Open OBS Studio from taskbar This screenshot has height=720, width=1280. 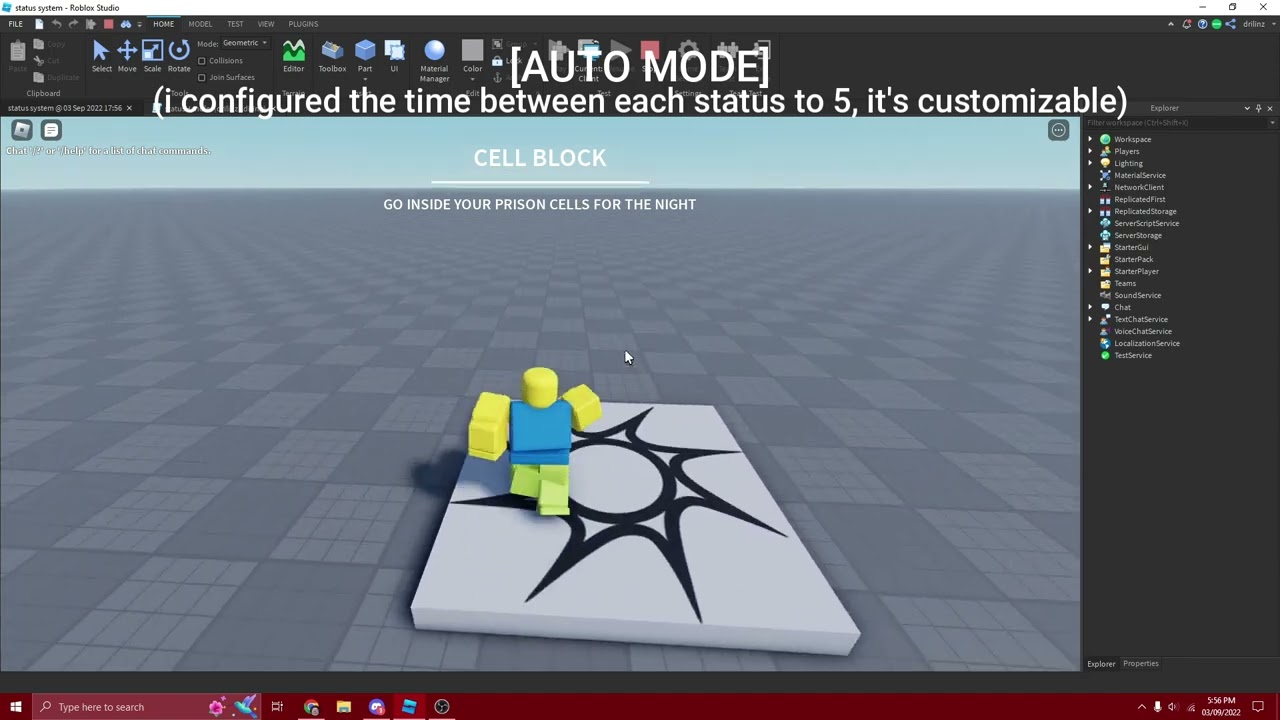(442, 707)
